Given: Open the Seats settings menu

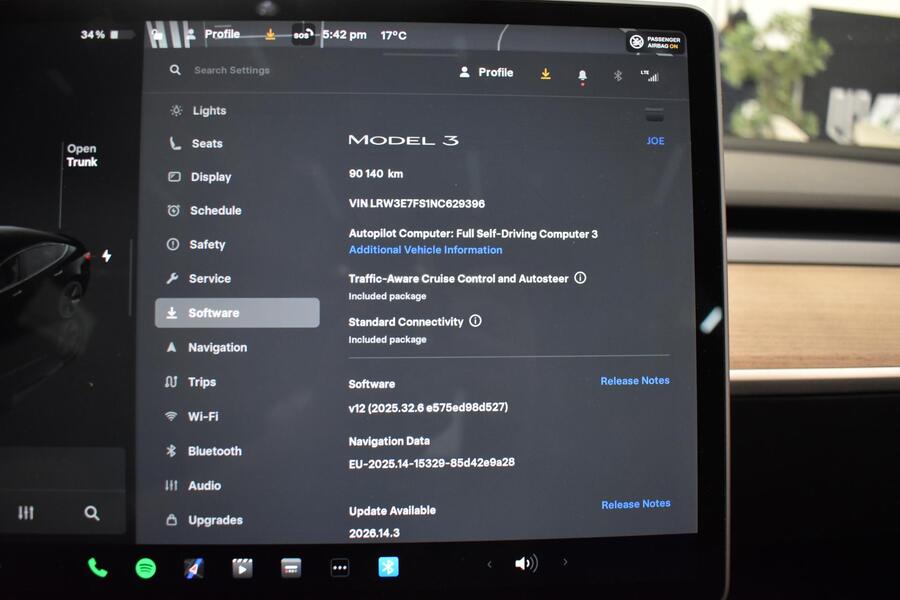Looking at the screenshot, I should point(196,144).
